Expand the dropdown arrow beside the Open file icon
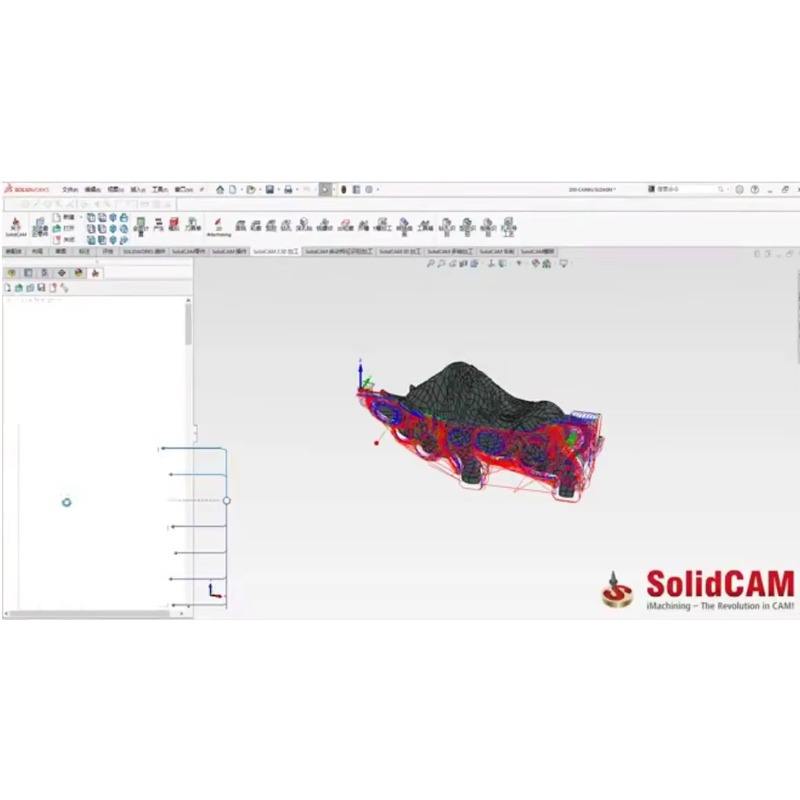 (259, 190)
